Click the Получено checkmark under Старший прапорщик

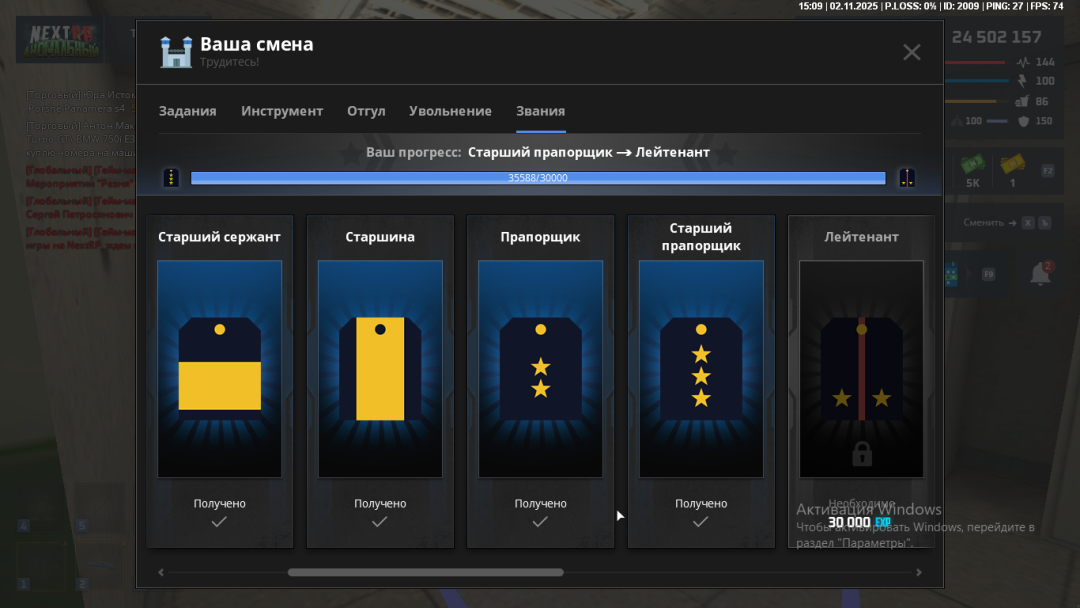[x=700, y=521]
